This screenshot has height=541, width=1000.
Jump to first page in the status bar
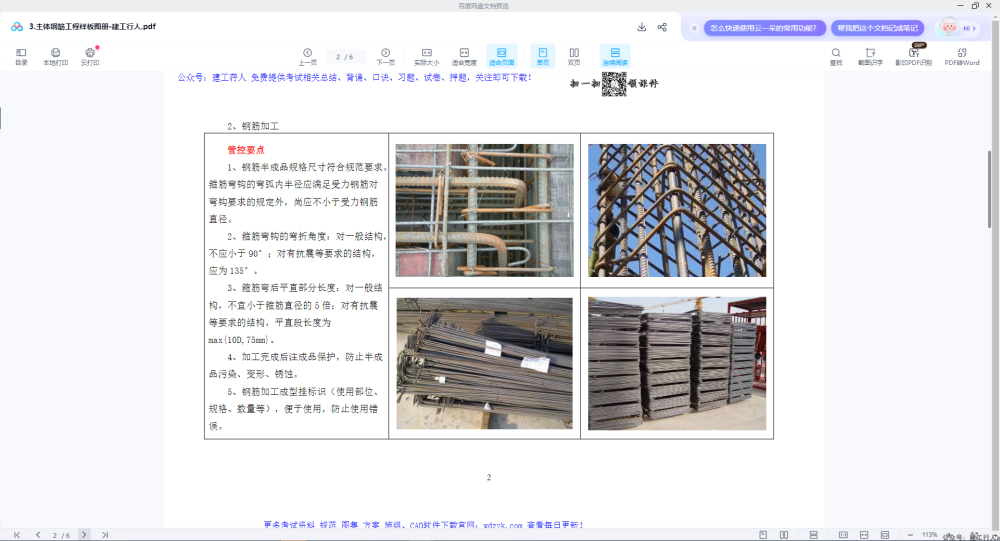tap(17, 535)
